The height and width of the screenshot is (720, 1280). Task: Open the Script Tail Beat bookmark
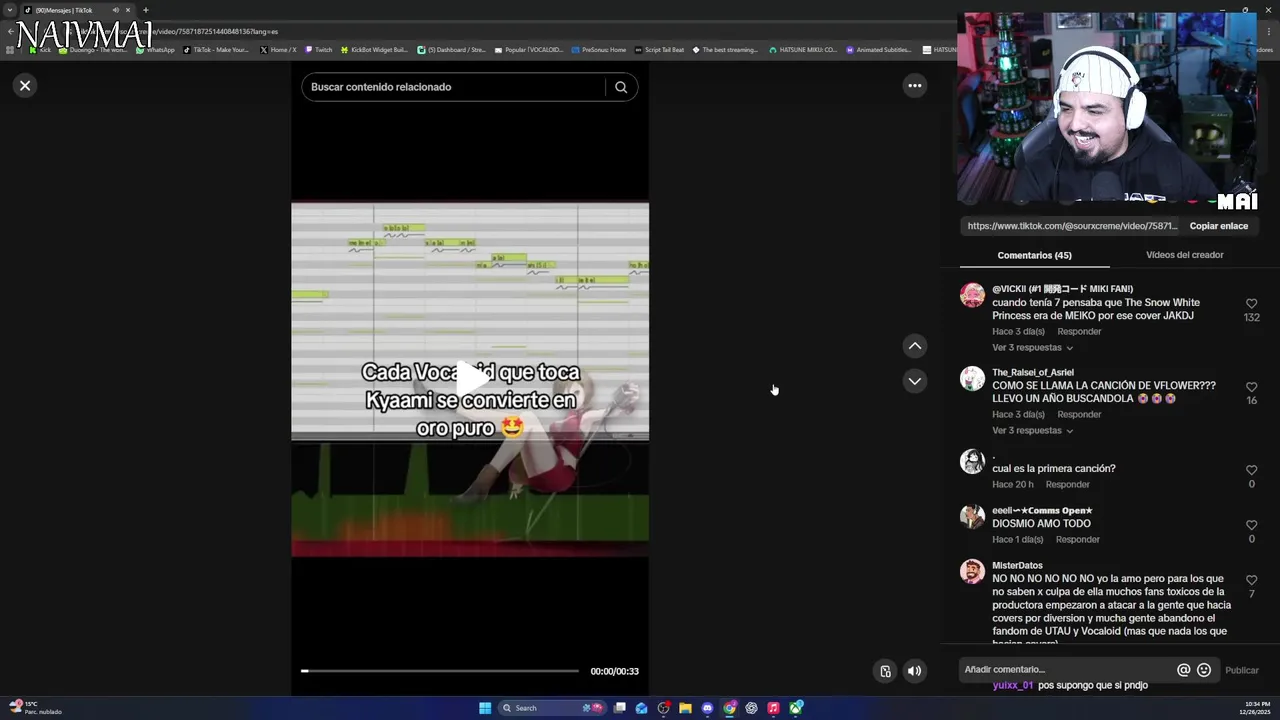660,50
